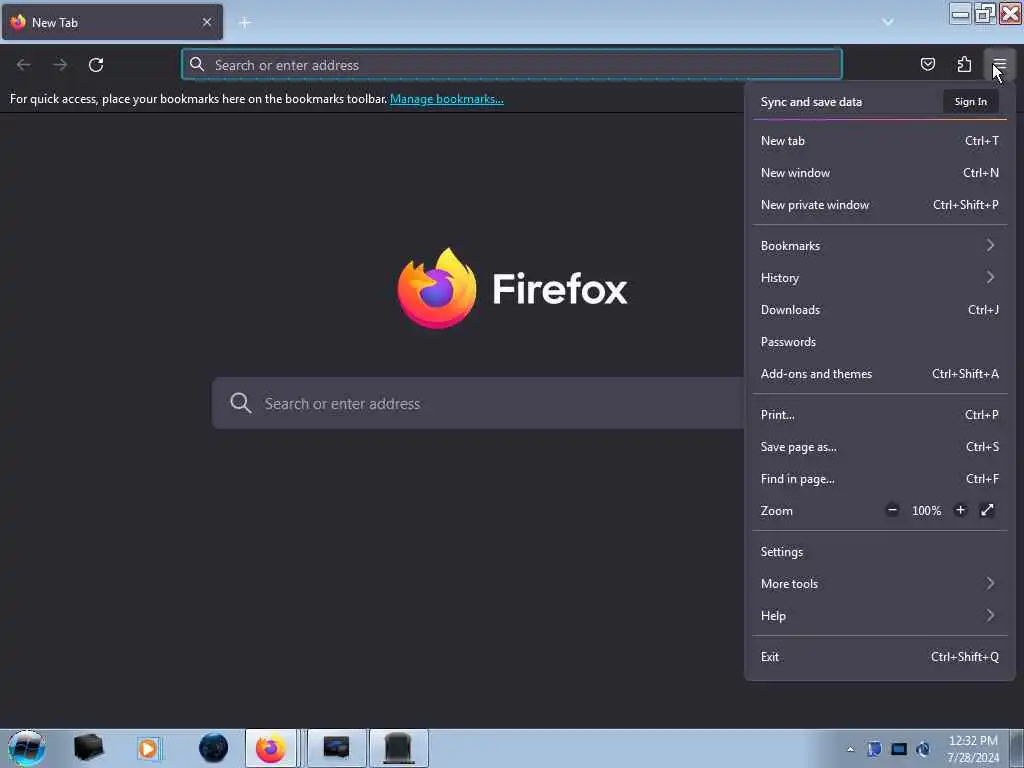The width and height of the screenshot is (1024, 768).
Task: Open a new tab with plus button
Action: [x=245, y=23]
